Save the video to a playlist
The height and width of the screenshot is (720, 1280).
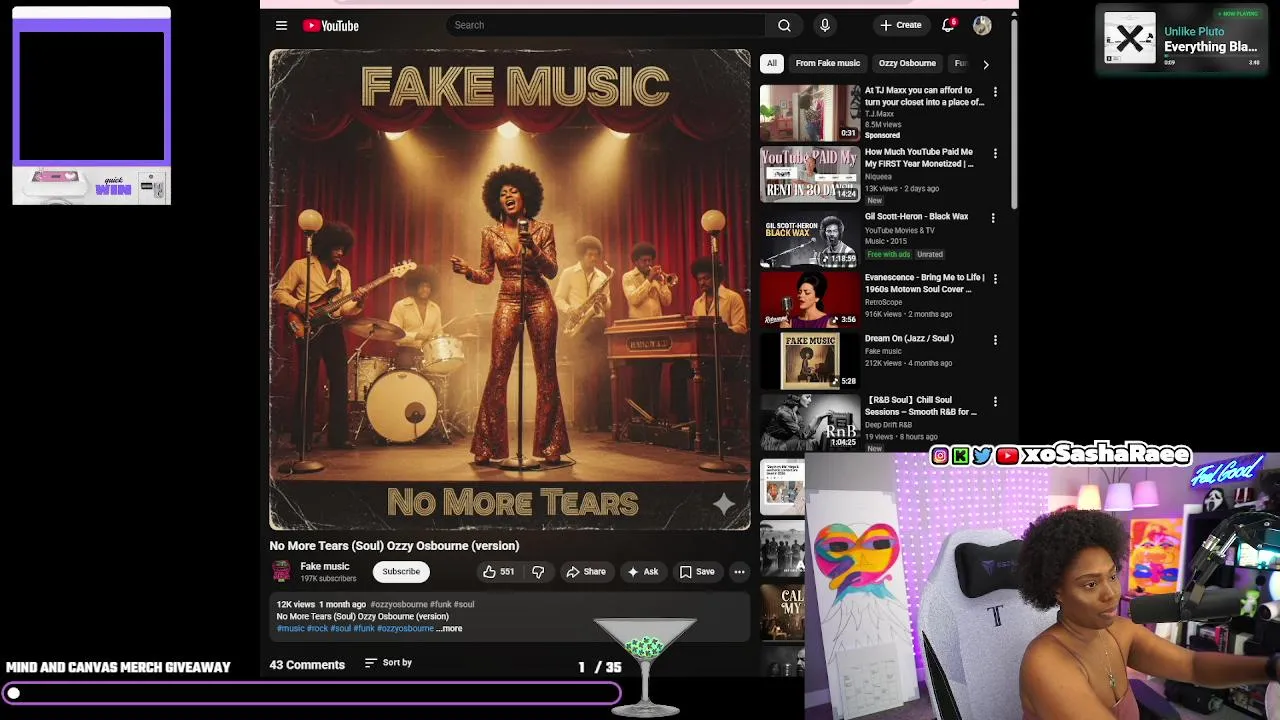click(x=697, y=571)
